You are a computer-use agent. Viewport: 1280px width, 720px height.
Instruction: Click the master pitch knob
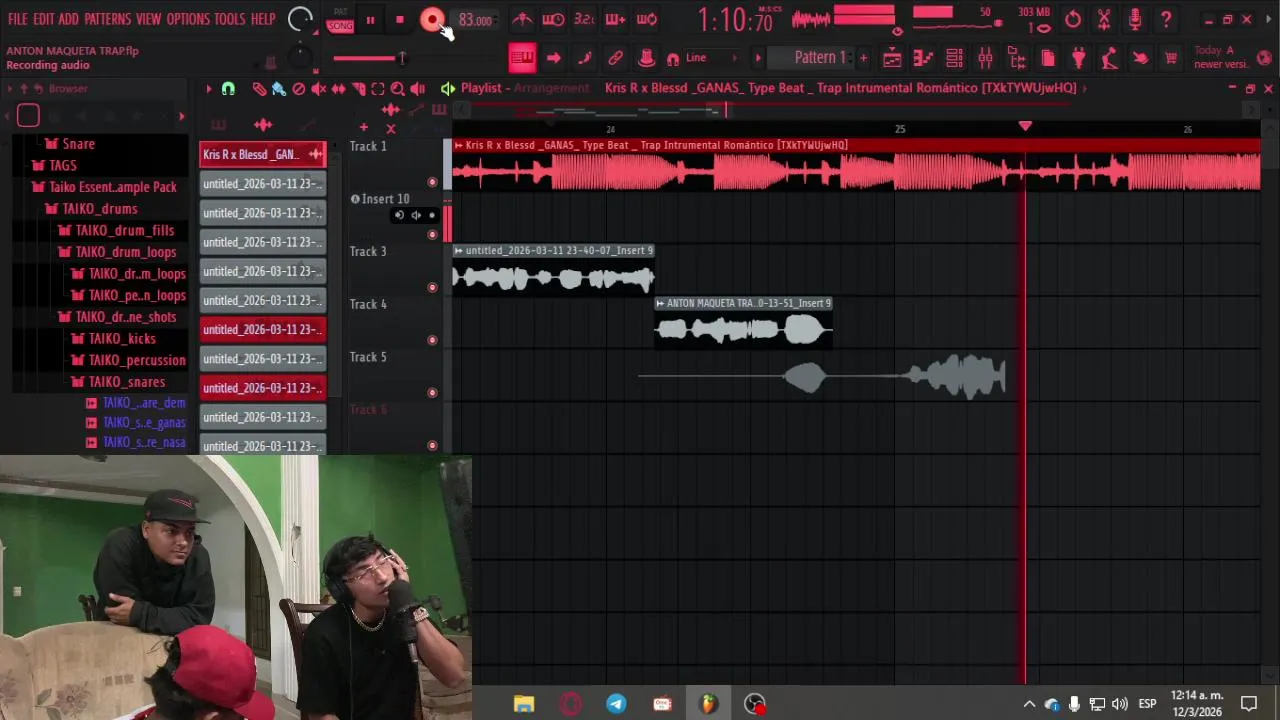299,58
